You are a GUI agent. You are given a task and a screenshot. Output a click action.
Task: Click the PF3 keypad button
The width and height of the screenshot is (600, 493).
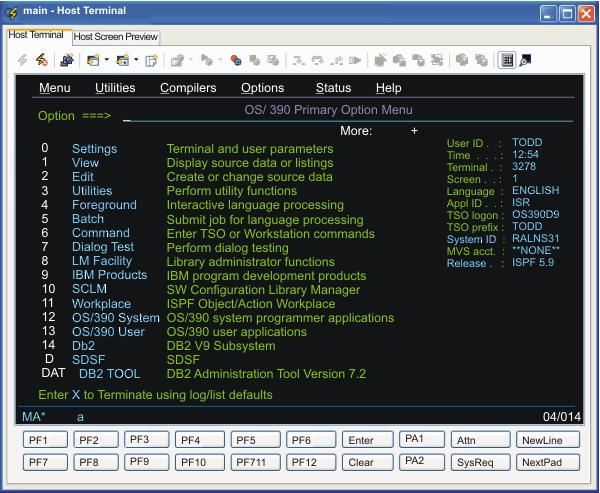coord(146,439)
